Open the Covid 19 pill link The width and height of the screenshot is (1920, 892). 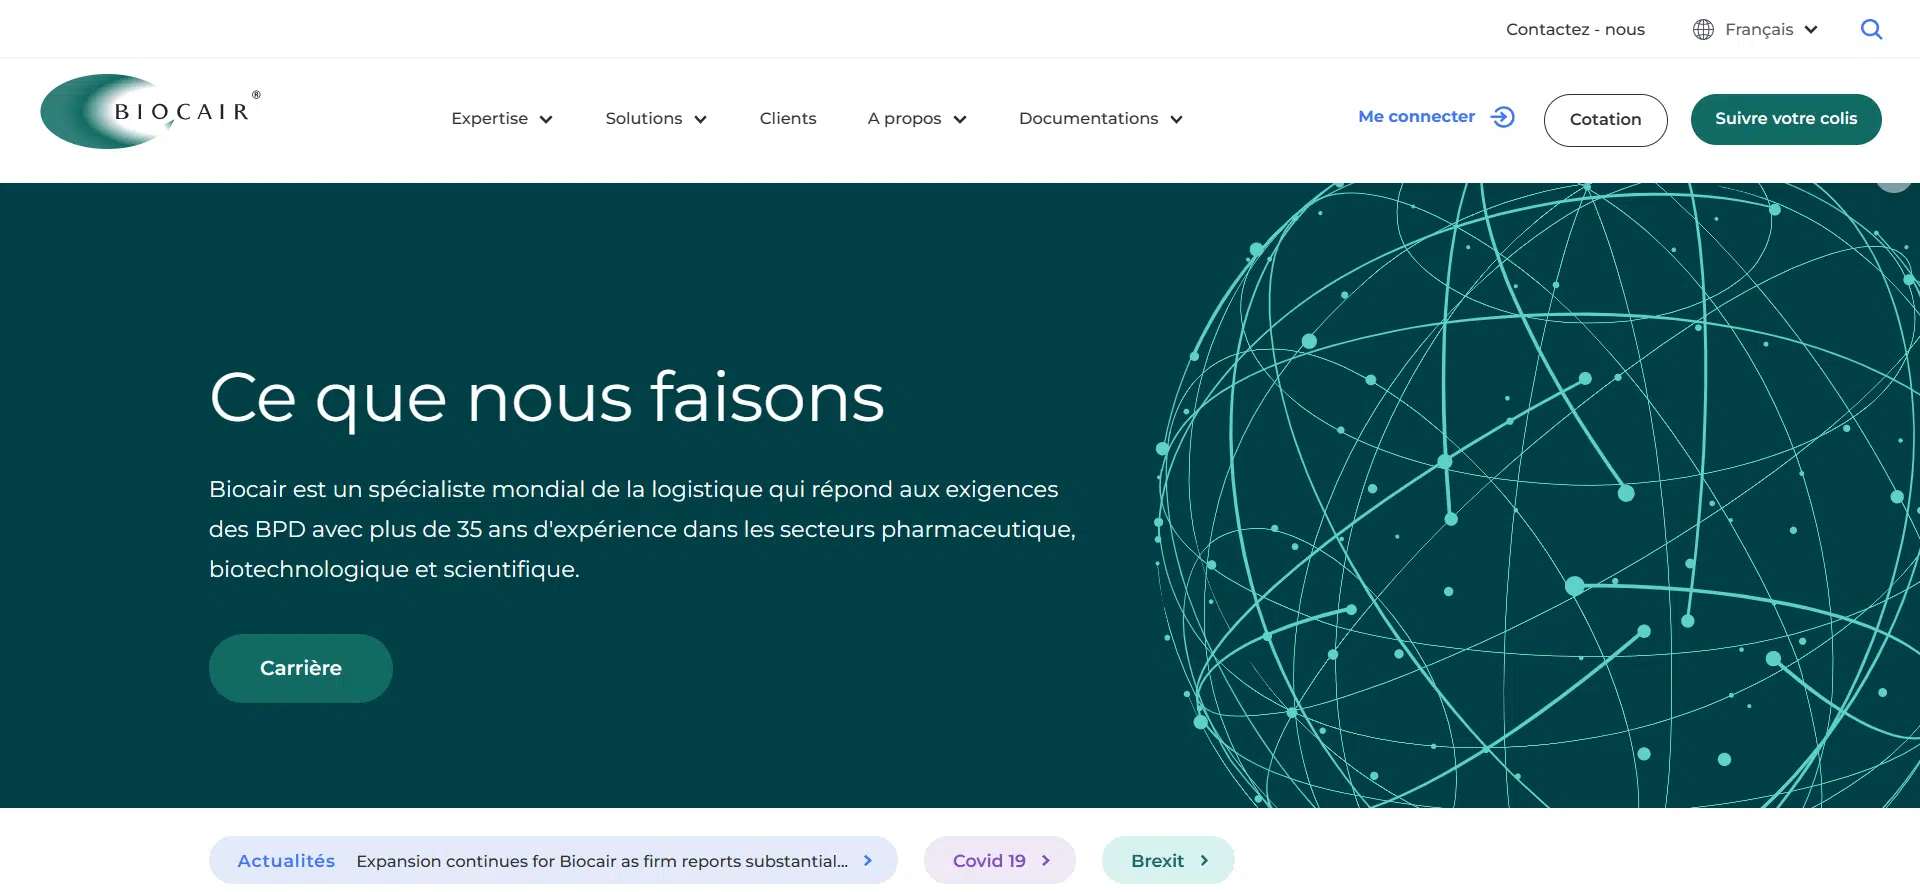tap(1000, 860)
